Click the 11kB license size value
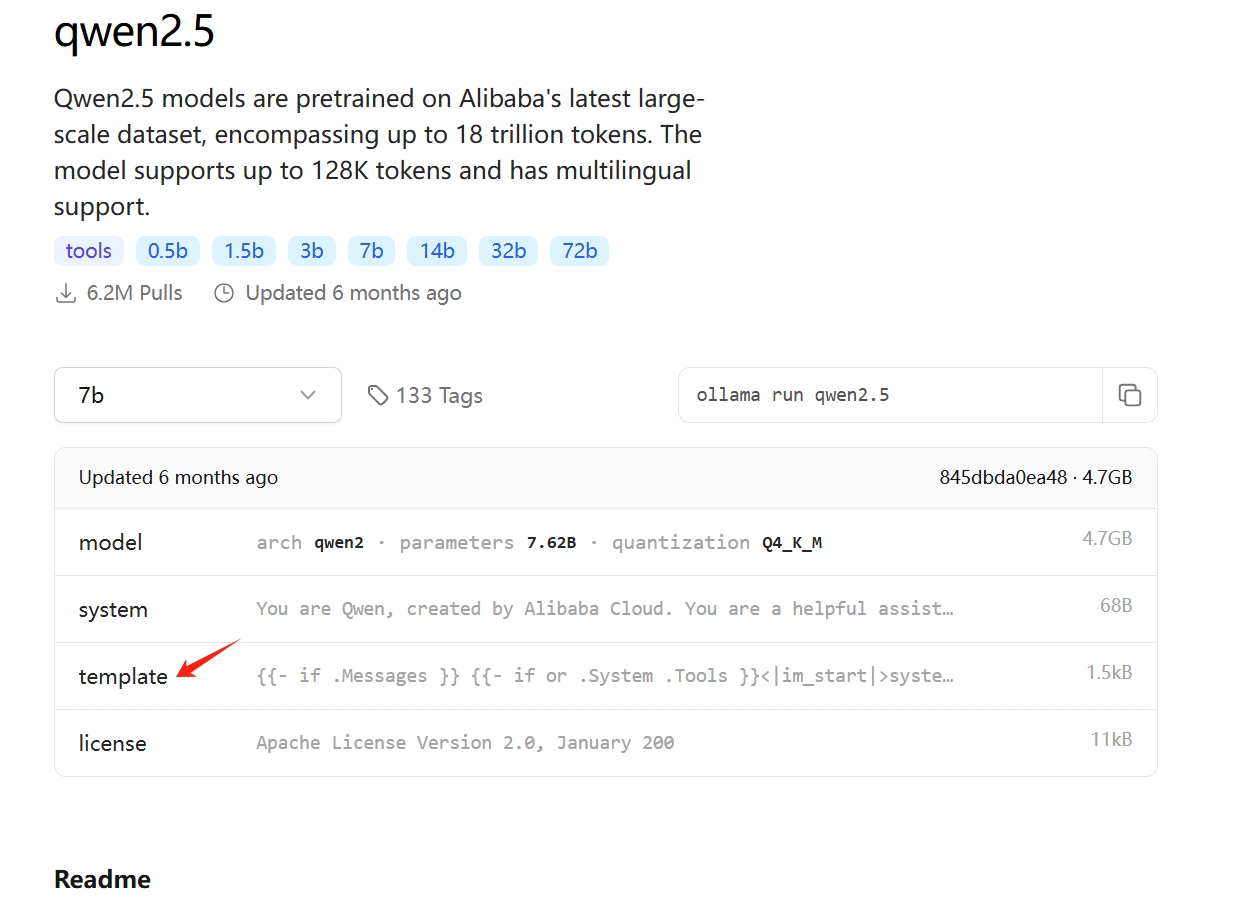 (1111, 740)
